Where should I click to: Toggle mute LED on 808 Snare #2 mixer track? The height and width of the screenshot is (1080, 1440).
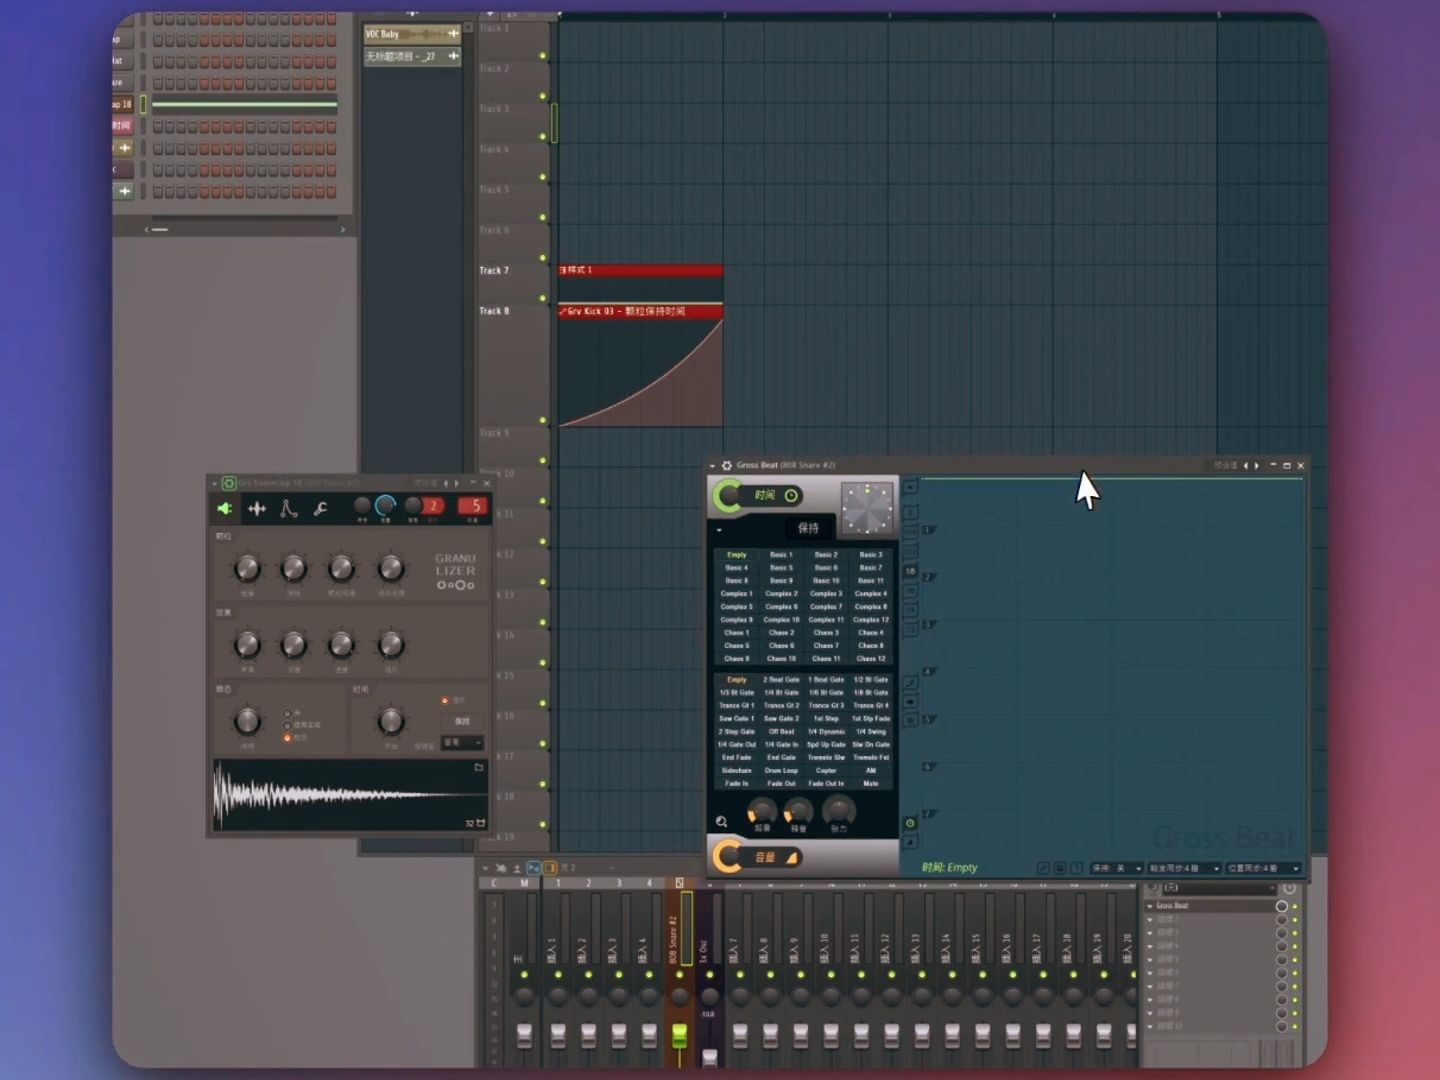click(x=679, y=974)
